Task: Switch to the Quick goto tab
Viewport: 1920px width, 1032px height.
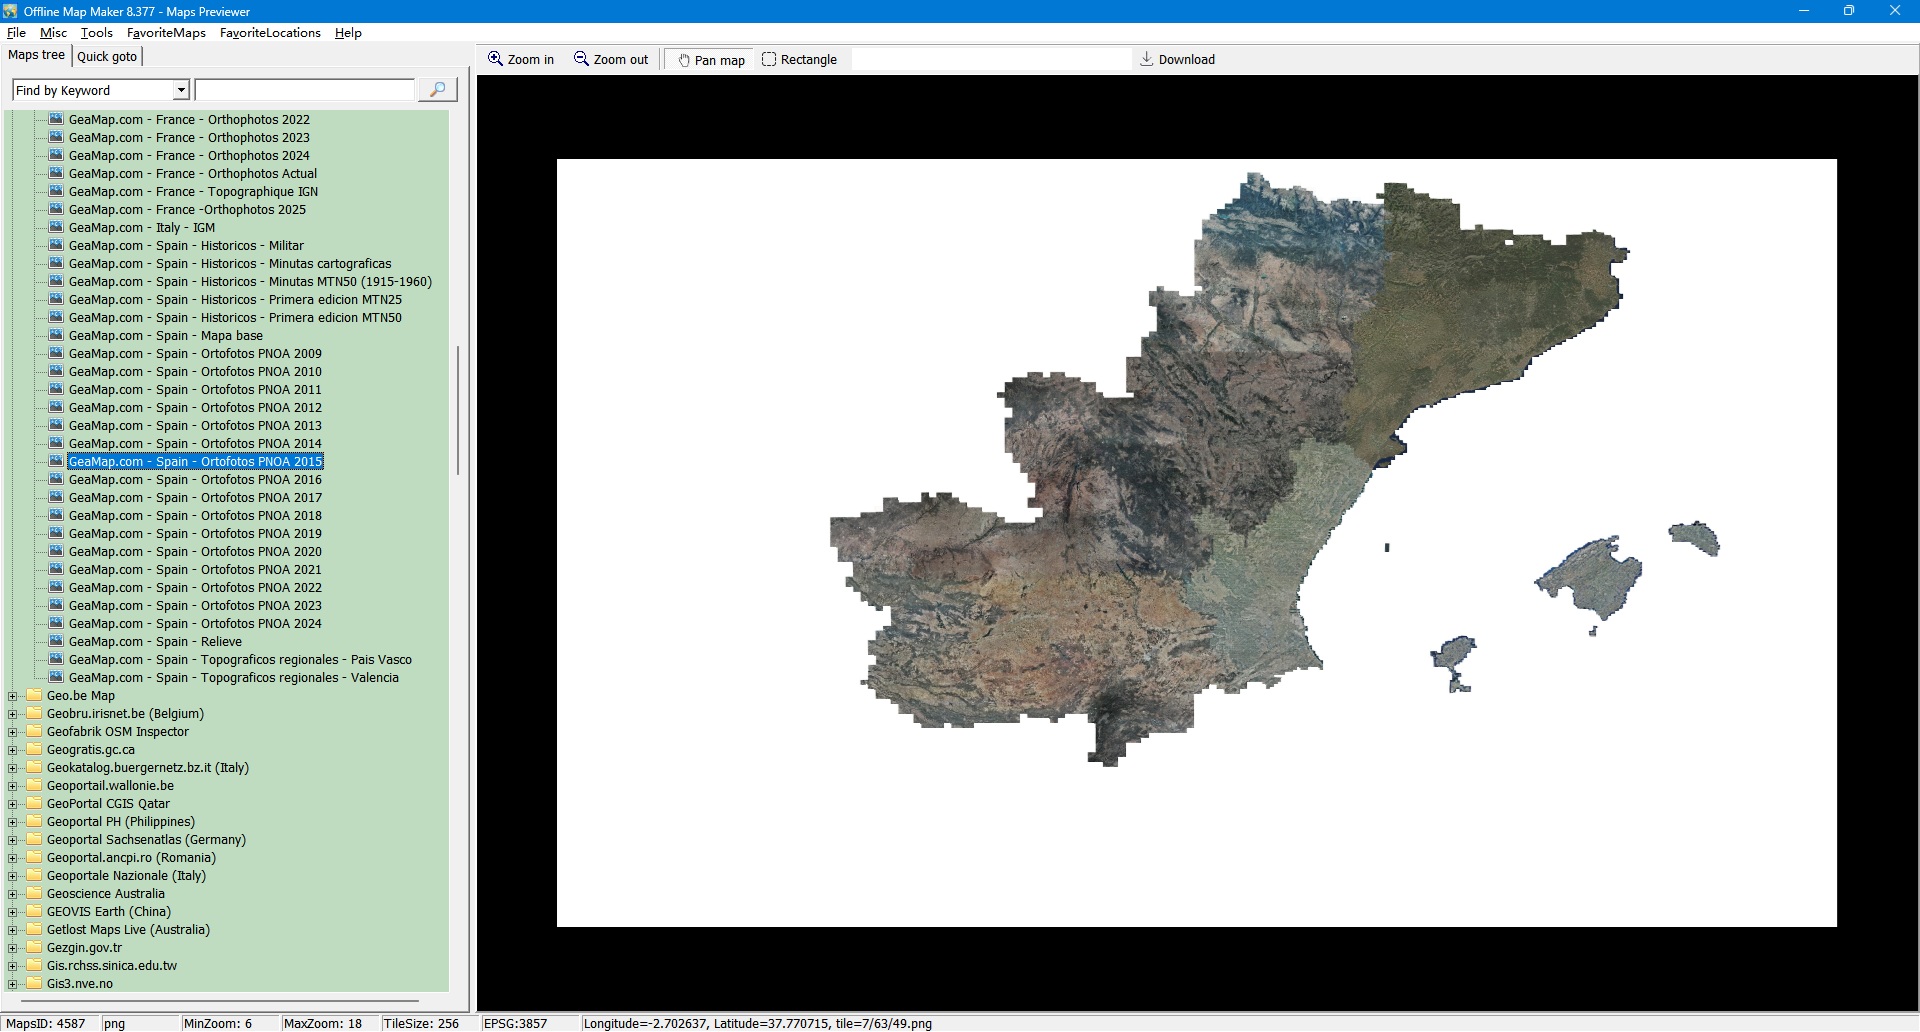Action: [107, 56]
